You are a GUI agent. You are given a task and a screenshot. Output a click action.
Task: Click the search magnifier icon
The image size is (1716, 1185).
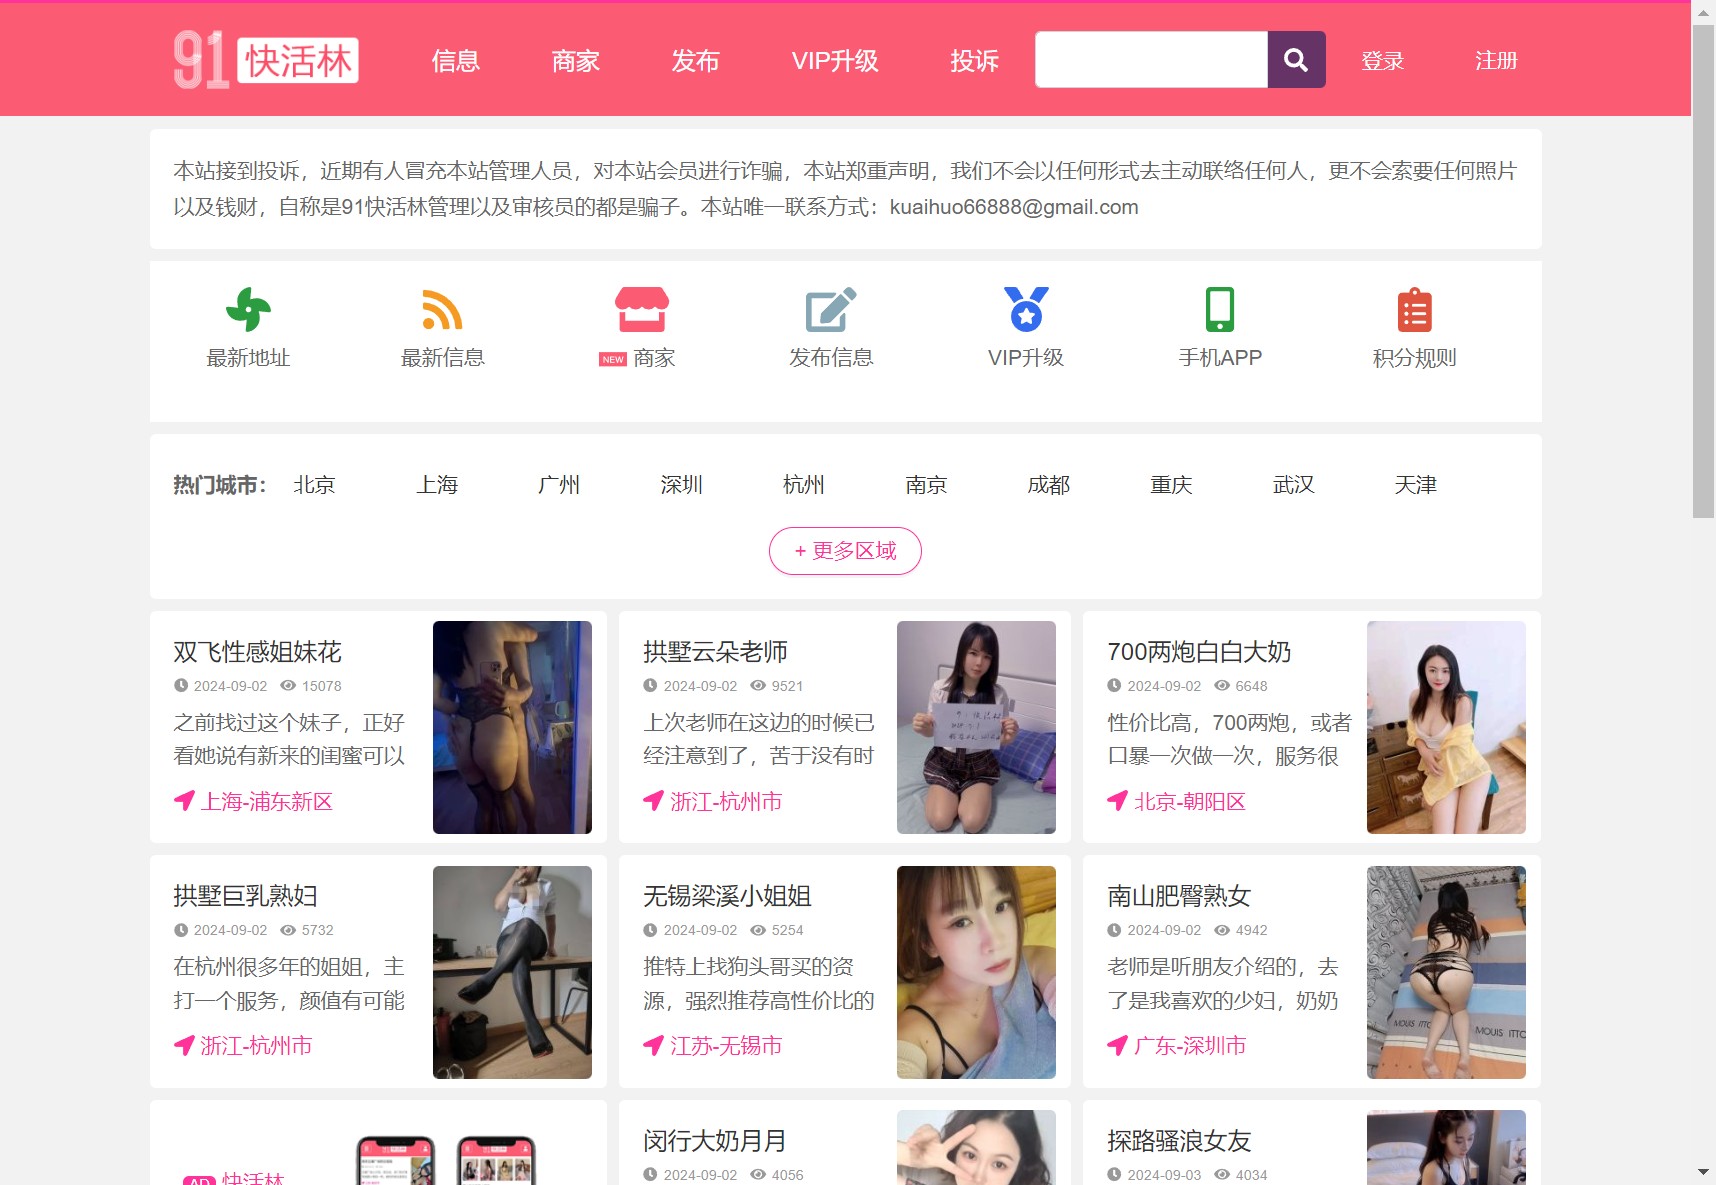click(x=1295, y=59)
